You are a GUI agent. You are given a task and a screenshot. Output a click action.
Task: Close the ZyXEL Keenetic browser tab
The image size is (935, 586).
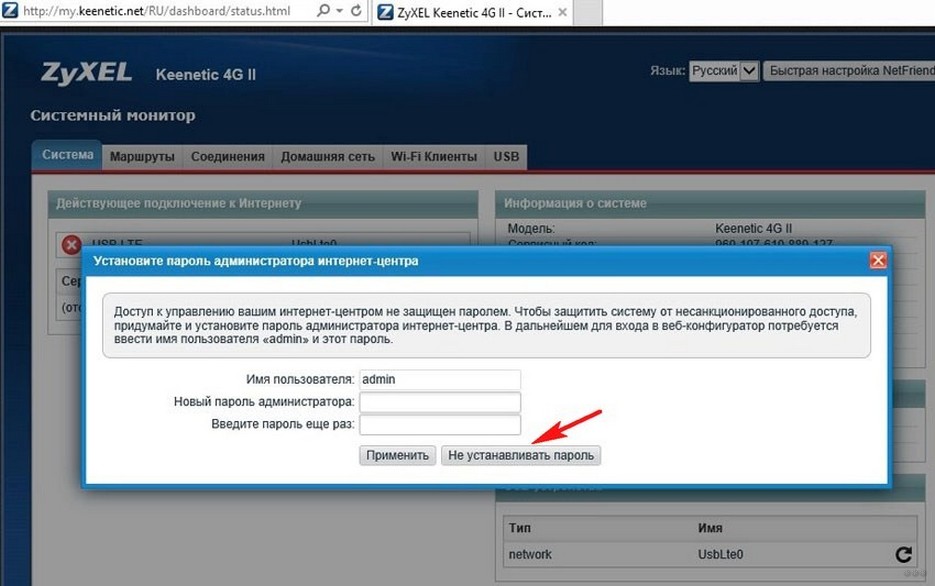[562, 13]
